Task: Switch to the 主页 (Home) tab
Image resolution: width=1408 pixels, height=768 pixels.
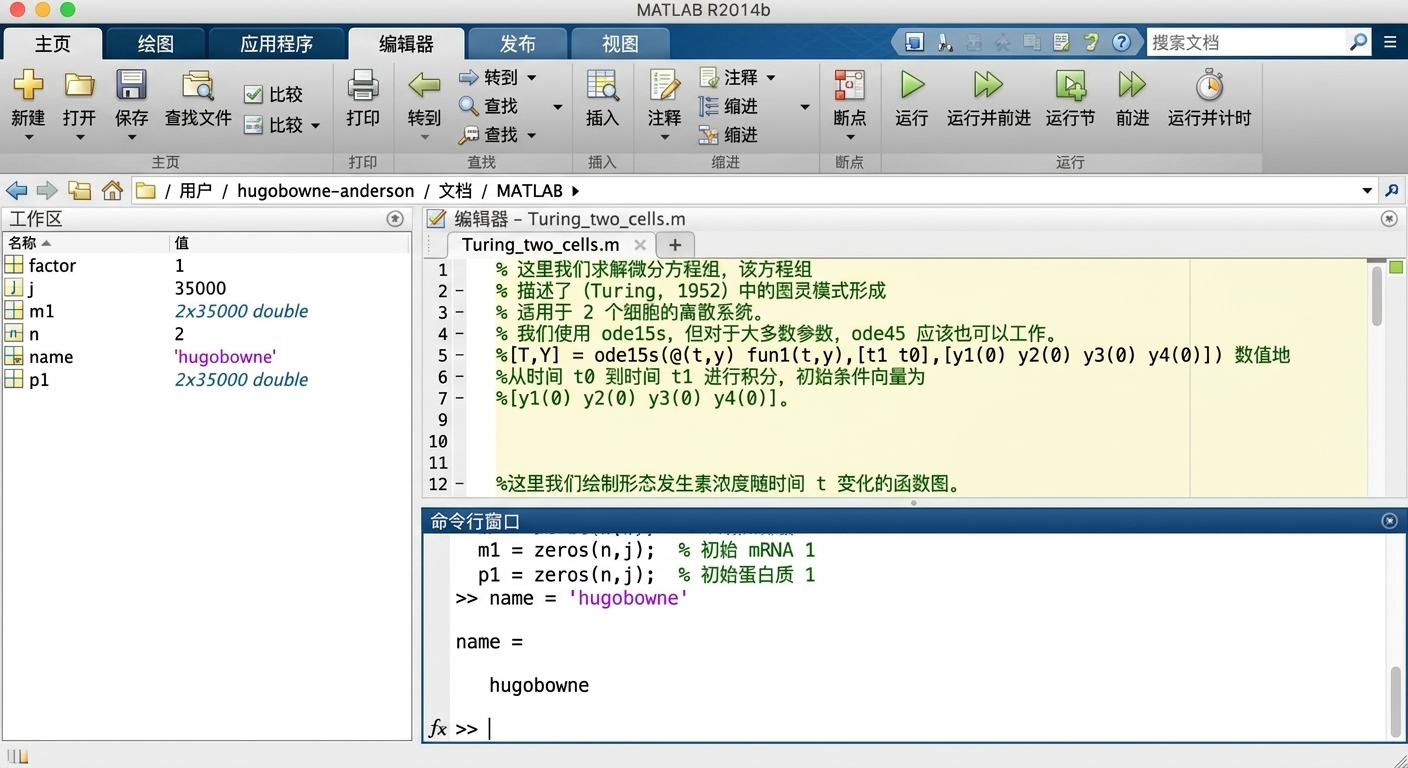Action: pyautogui.click(x=53, y=44)
